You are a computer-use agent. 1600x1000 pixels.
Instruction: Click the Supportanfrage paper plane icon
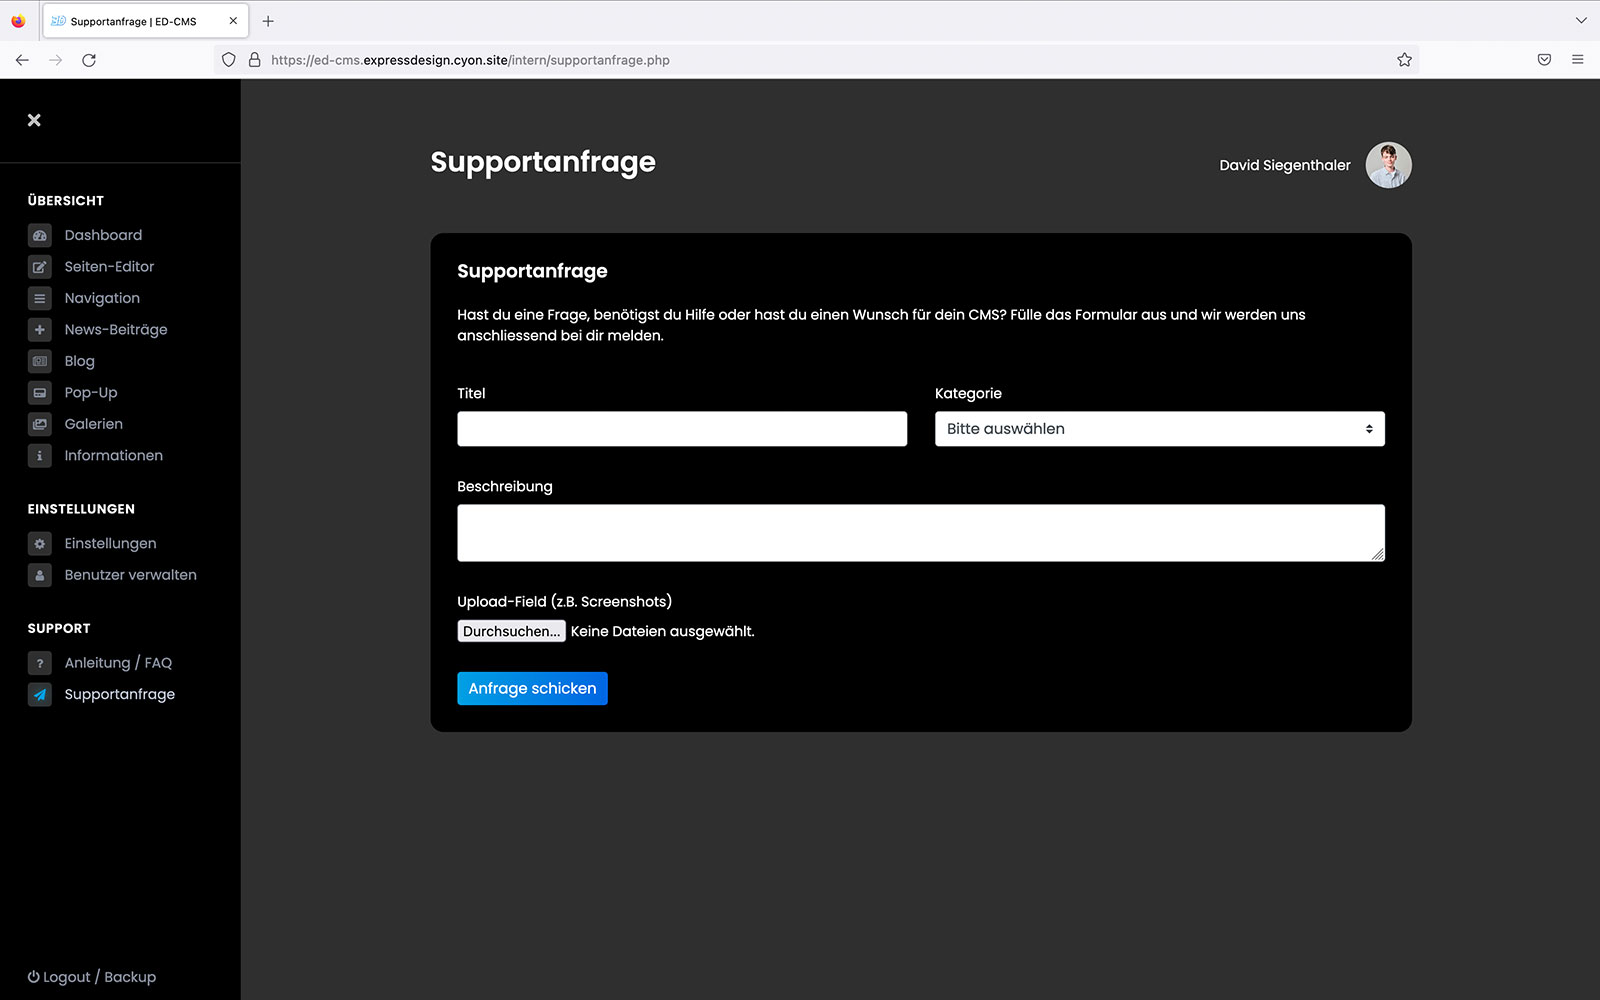click(x=40, y=695)
